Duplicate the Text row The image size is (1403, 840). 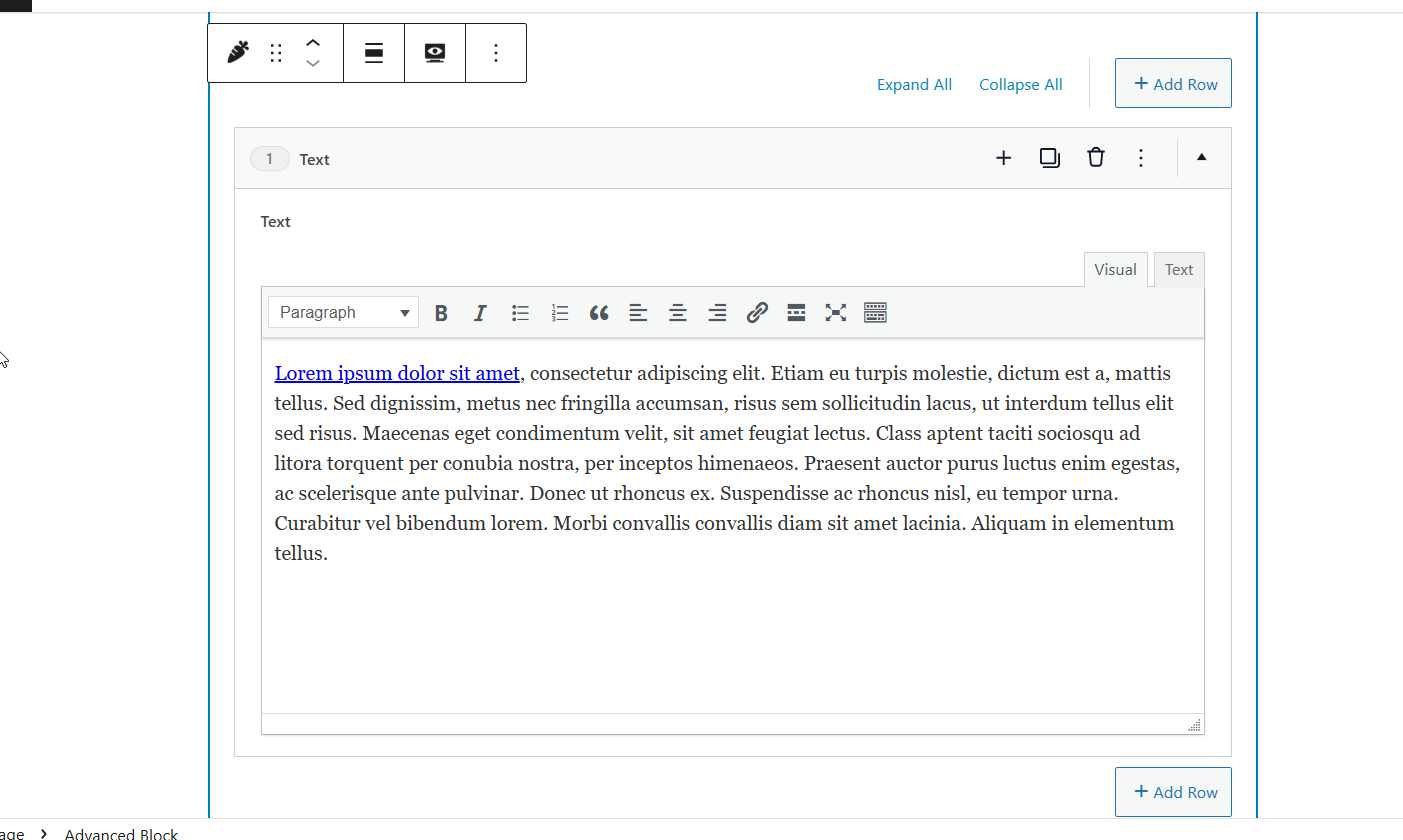pos(1049,158)
